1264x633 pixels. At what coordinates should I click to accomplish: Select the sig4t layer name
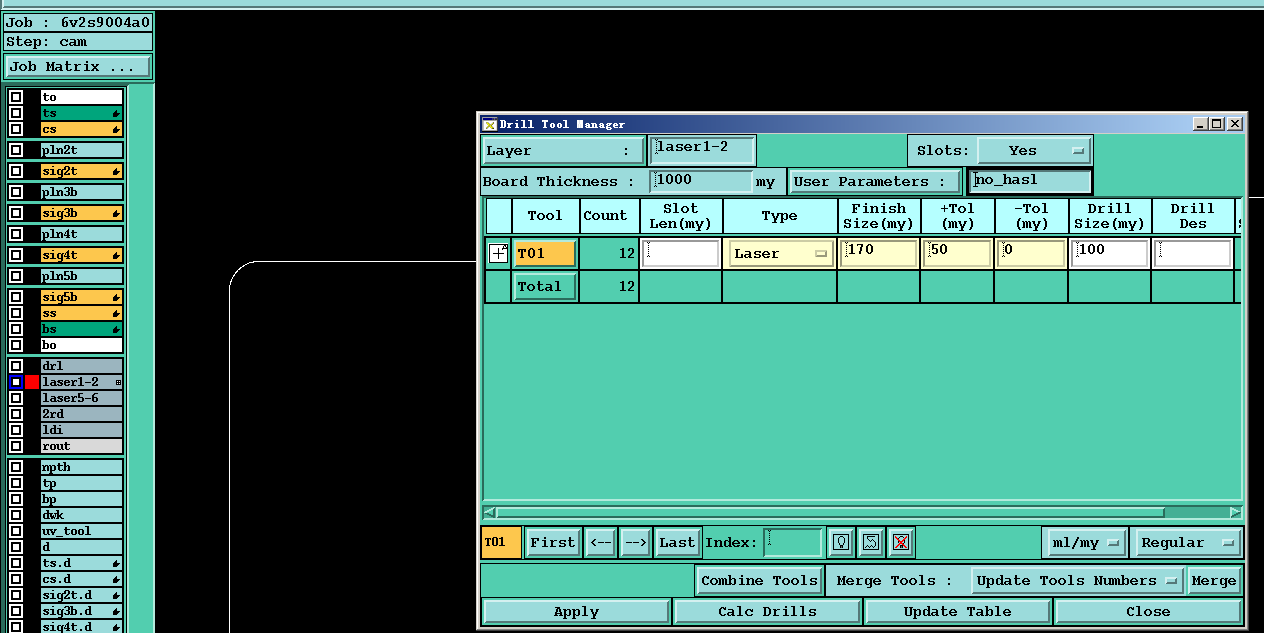pos(82,255)
